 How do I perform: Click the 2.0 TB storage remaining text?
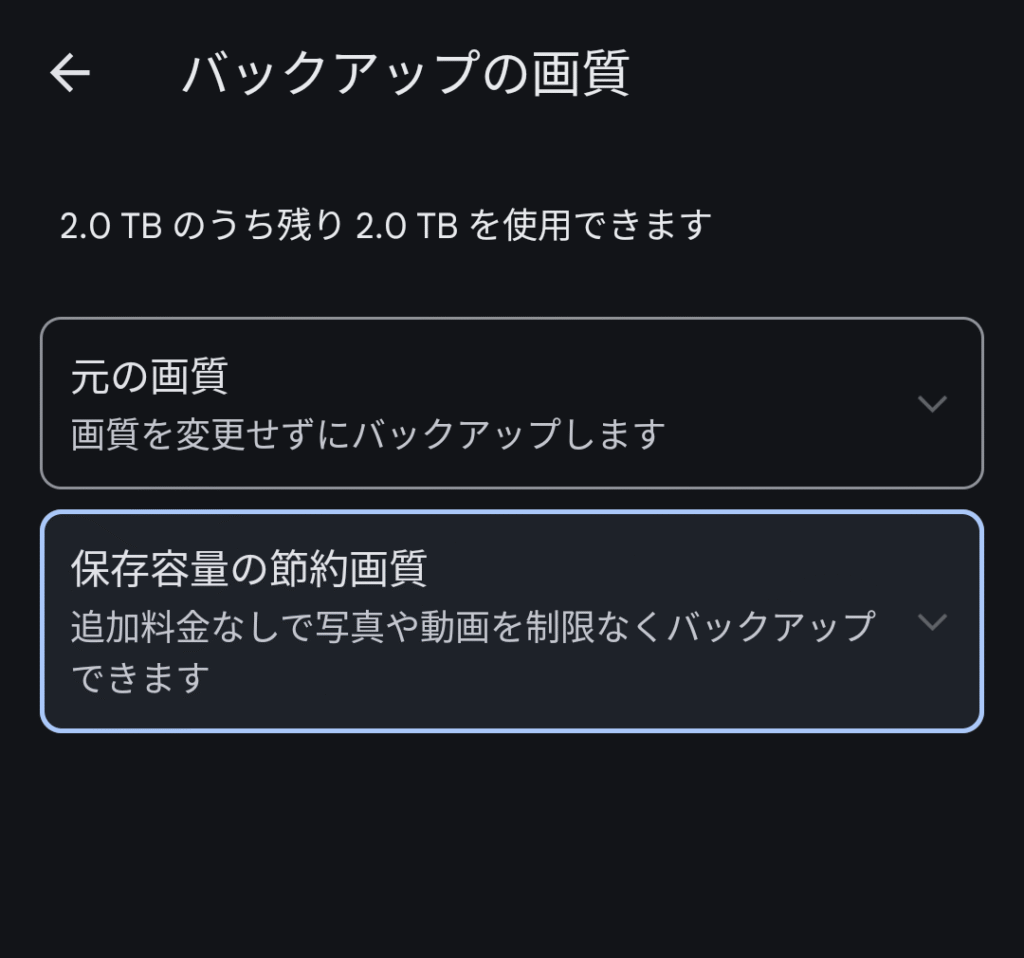385,225
